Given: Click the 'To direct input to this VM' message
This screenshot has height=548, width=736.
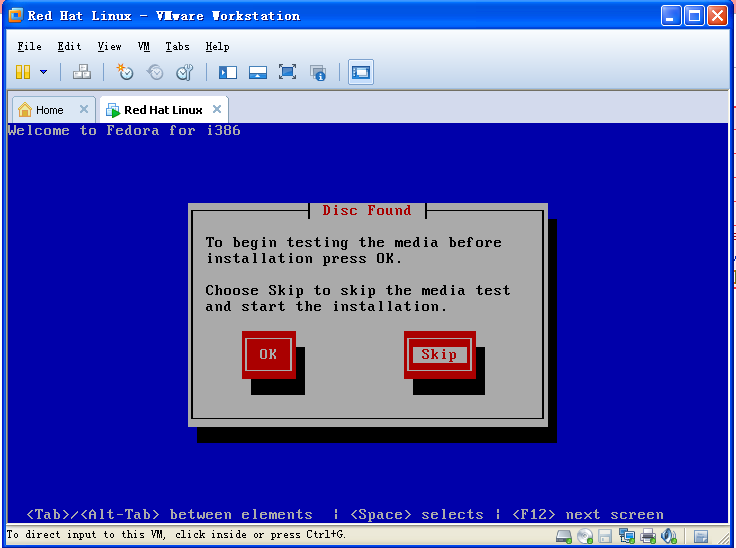Looking at the screenshot, I should click(176, 534).
